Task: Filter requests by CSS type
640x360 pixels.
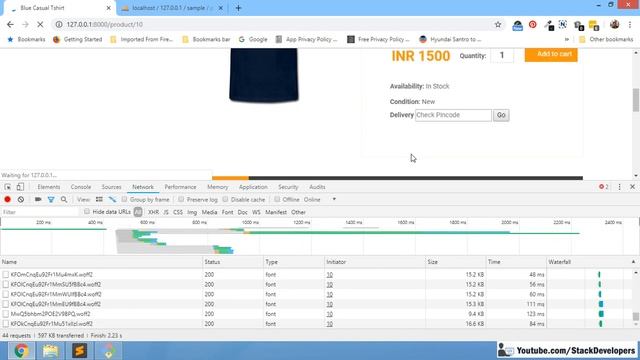Action: pyautogui.click(x=178, y=212)
